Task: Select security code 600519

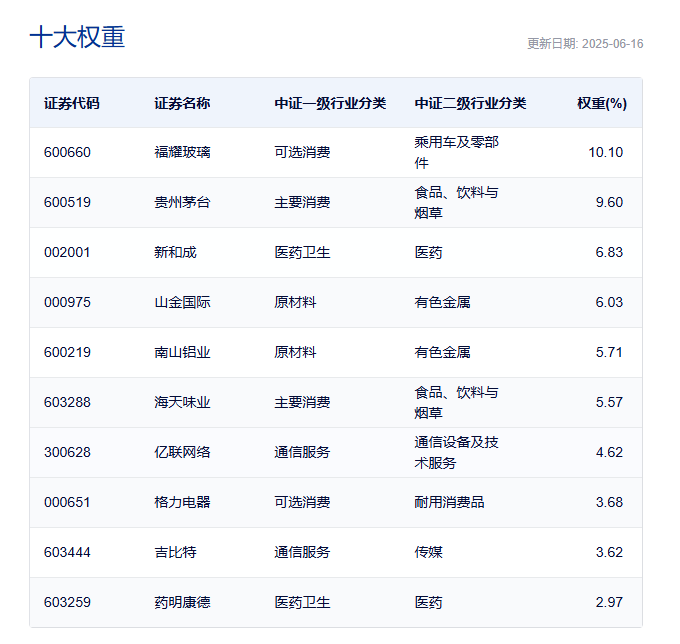Action: pyautogui.click(x=67, y=202)
